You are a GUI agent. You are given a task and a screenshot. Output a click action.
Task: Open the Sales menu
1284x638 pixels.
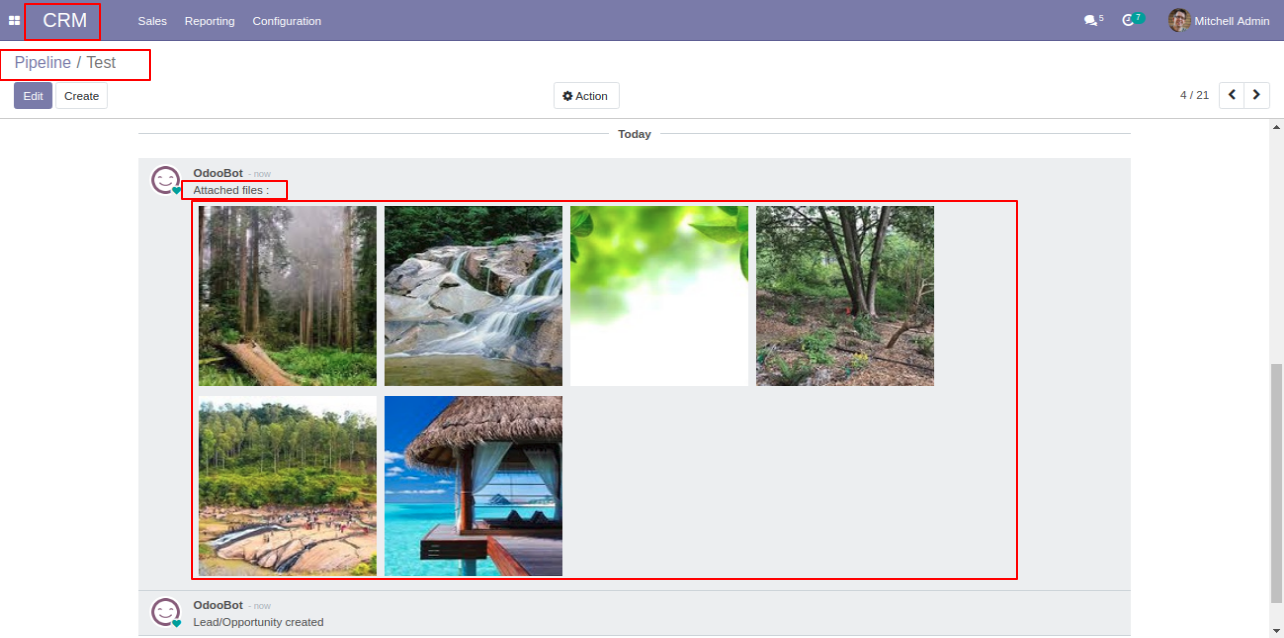coord(152,21)
